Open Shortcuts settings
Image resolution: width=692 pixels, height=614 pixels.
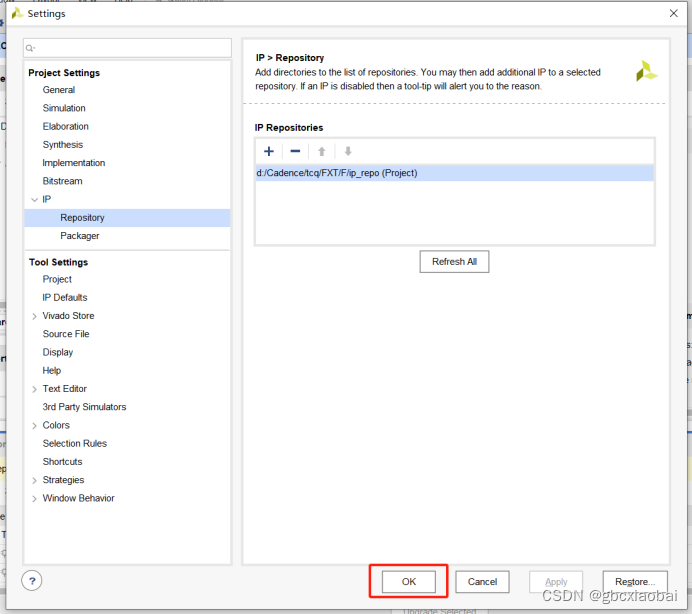[x=62, y=462]
